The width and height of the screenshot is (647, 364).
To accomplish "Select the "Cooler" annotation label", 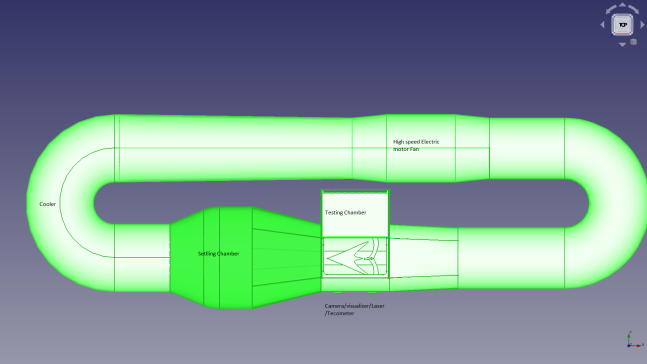I will 47,204.
